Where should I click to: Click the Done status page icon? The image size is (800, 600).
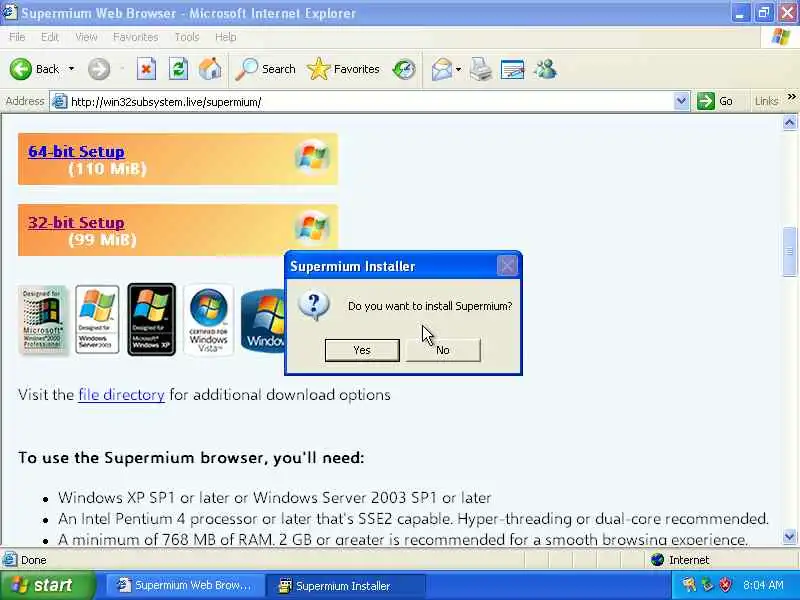(10, 560)
